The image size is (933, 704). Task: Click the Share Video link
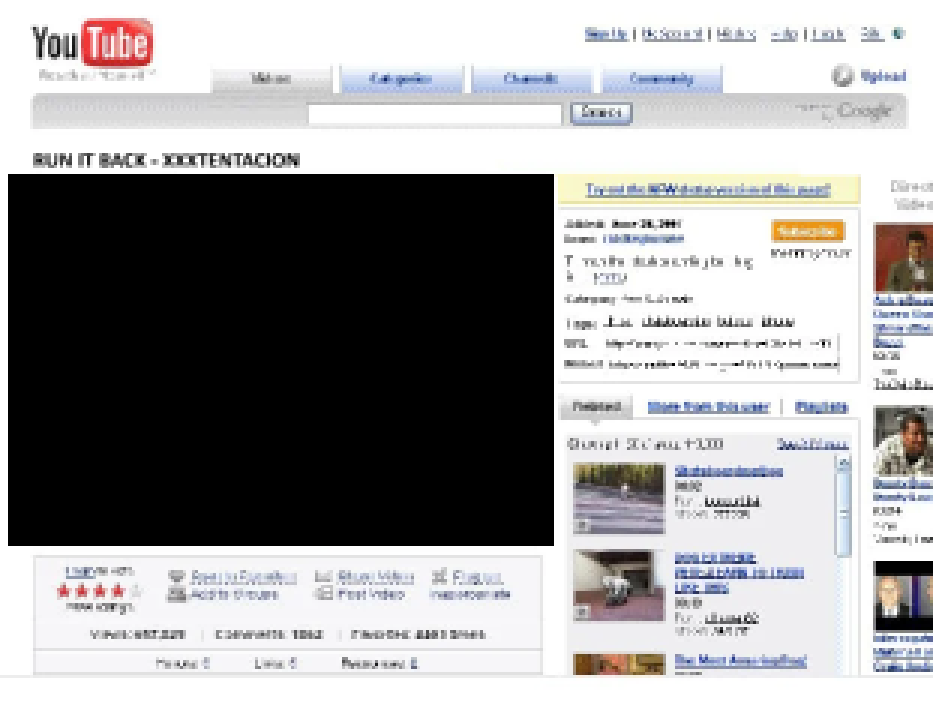point(375,576)
